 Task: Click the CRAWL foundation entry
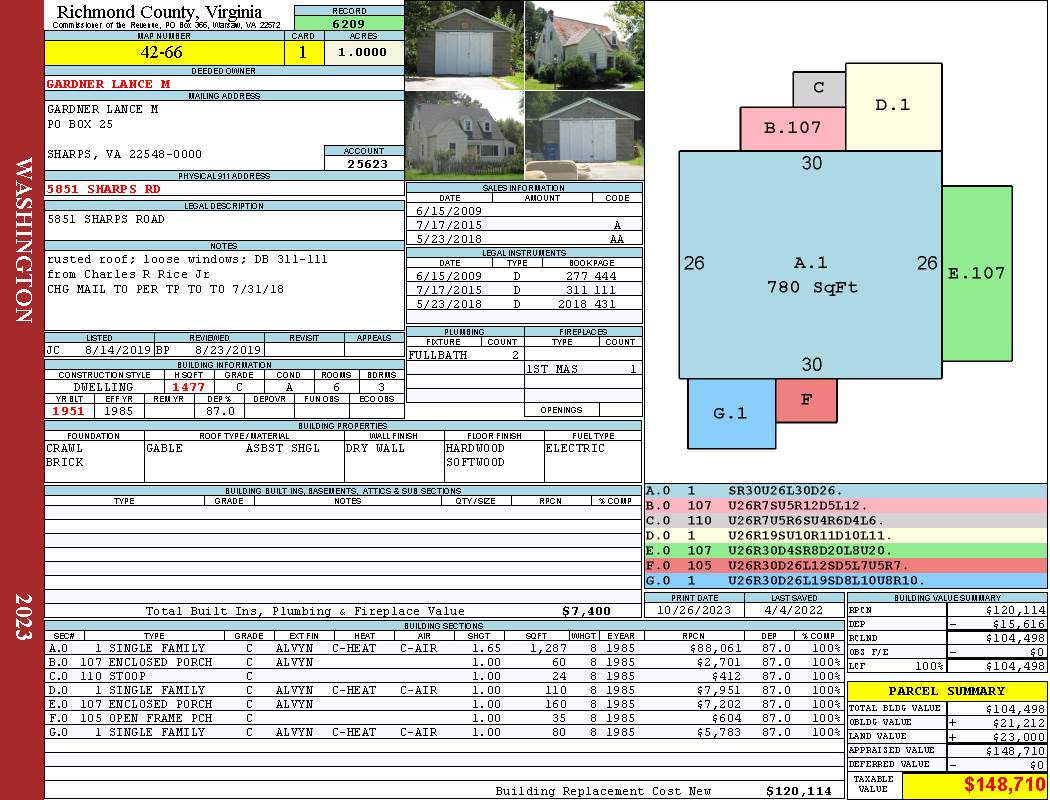64,448
